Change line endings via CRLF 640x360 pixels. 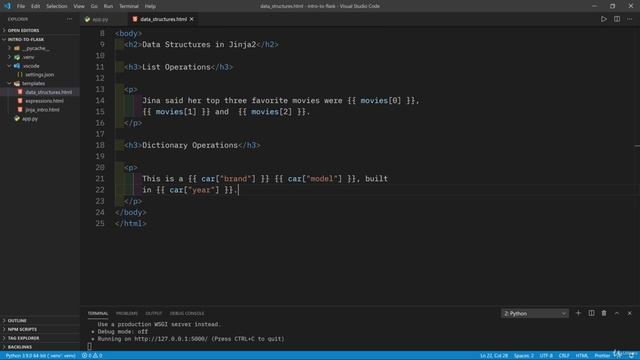click(x=564, y=356)
